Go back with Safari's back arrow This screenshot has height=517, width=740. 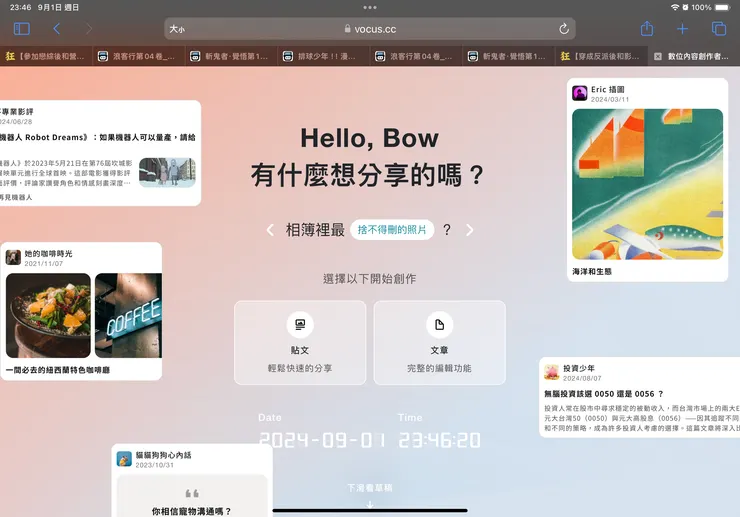pyautogui.click(x=57, y=29)
